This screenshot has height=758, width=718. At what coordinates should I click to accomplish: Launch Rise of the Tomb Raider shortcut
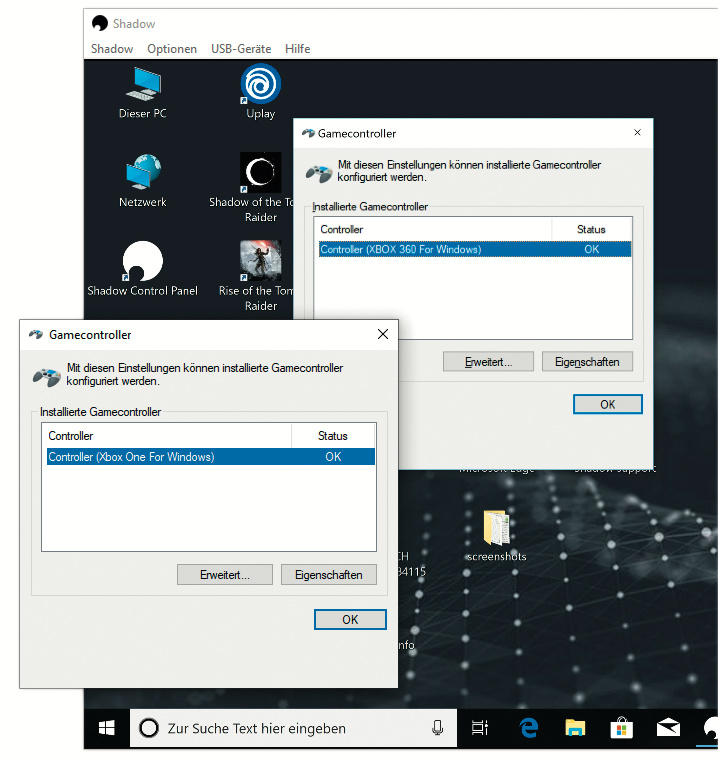tap(260, 264)
